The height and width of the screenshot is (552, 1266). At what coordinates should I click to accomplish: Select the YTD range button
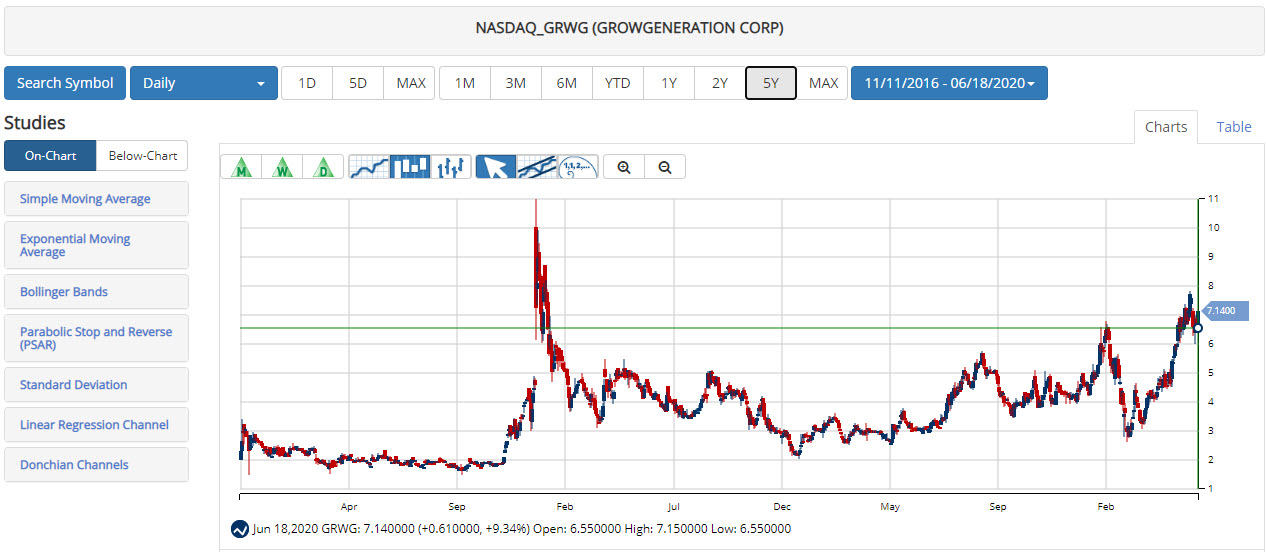tap(618, 83)
